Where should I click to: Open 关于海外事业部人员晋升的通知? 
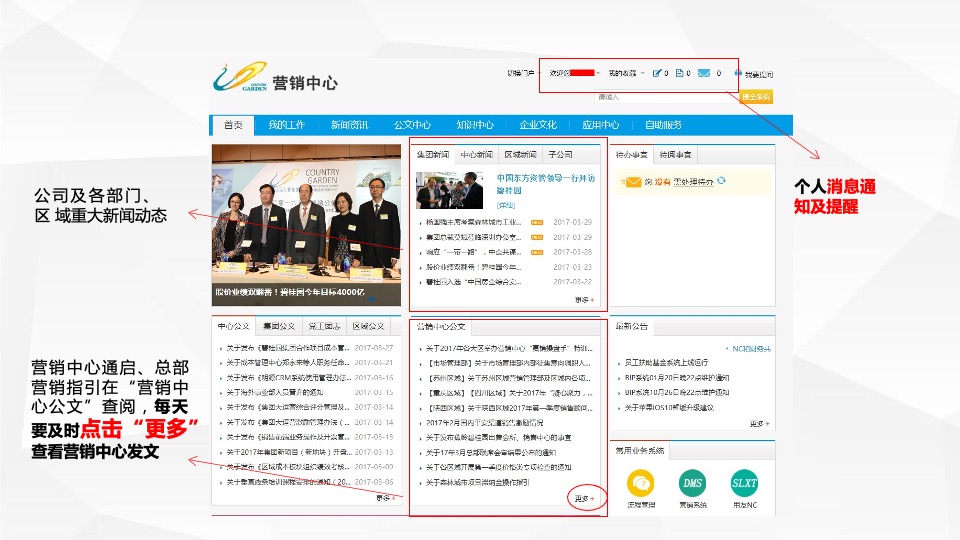(x=275, y=392)
